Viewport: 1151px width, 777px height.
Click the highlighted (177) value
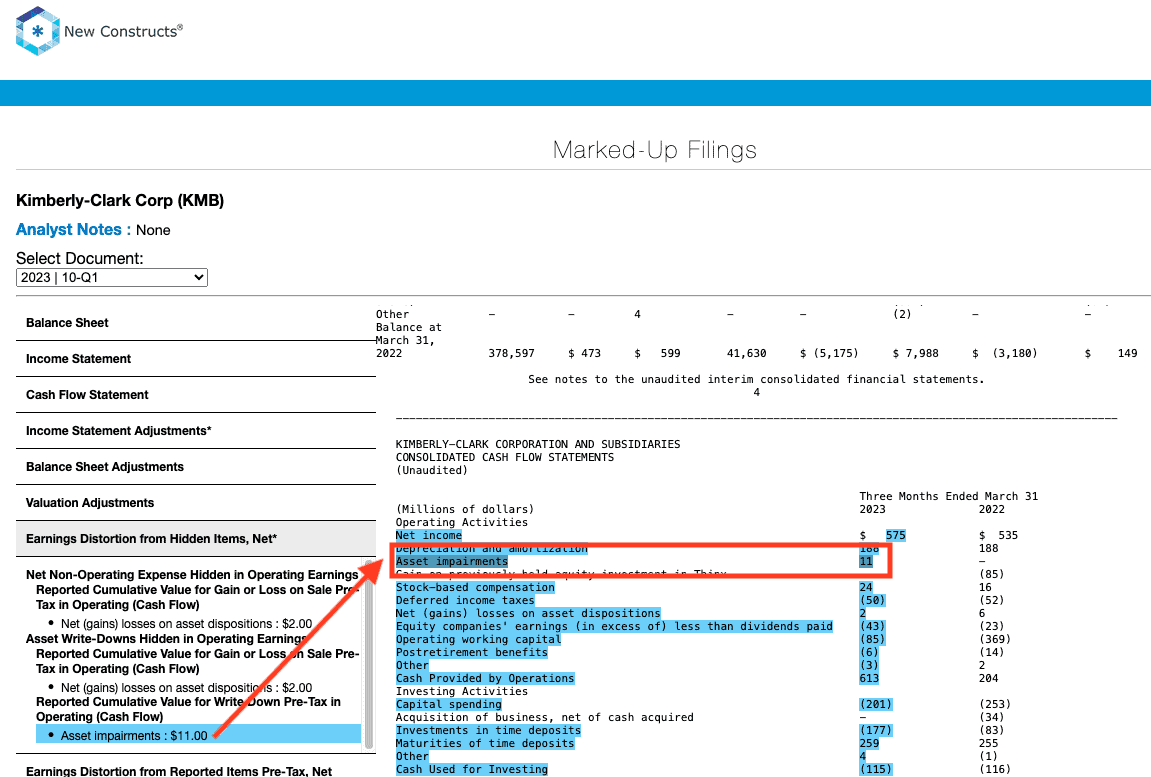click(876, 731)
